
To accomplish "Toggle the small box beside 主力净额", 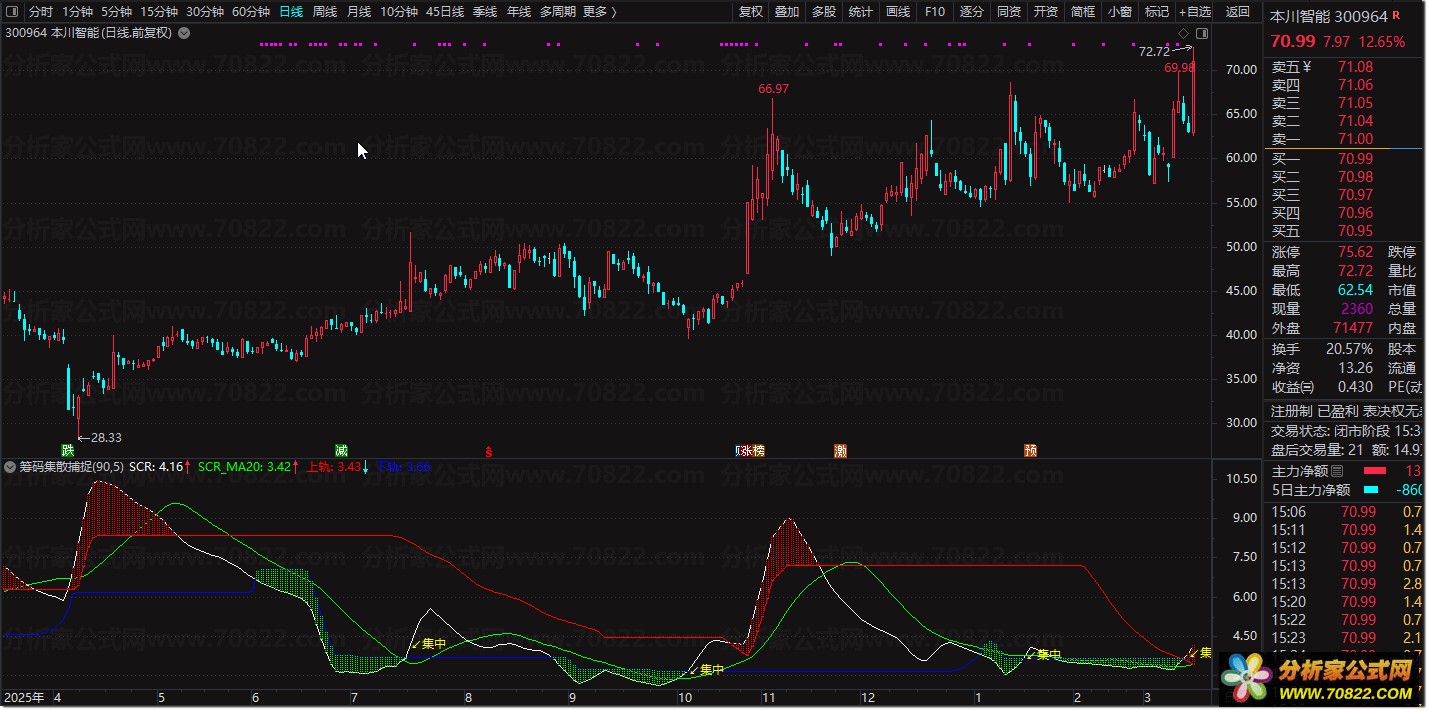I will [1337, 471].
